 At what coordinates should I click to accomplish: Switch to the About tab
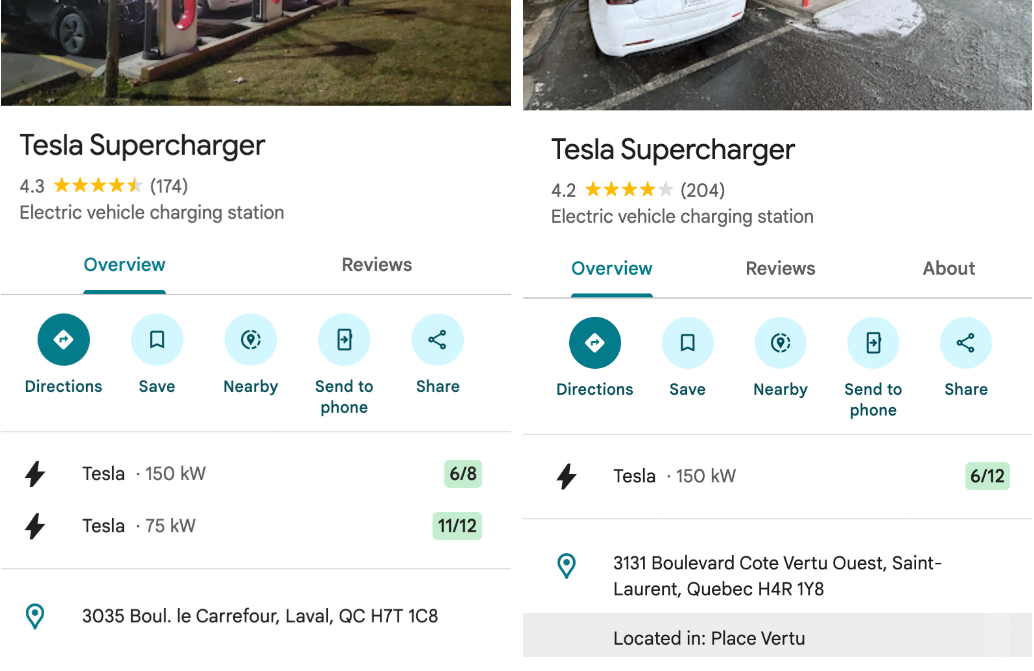click(x=949, y=268)
